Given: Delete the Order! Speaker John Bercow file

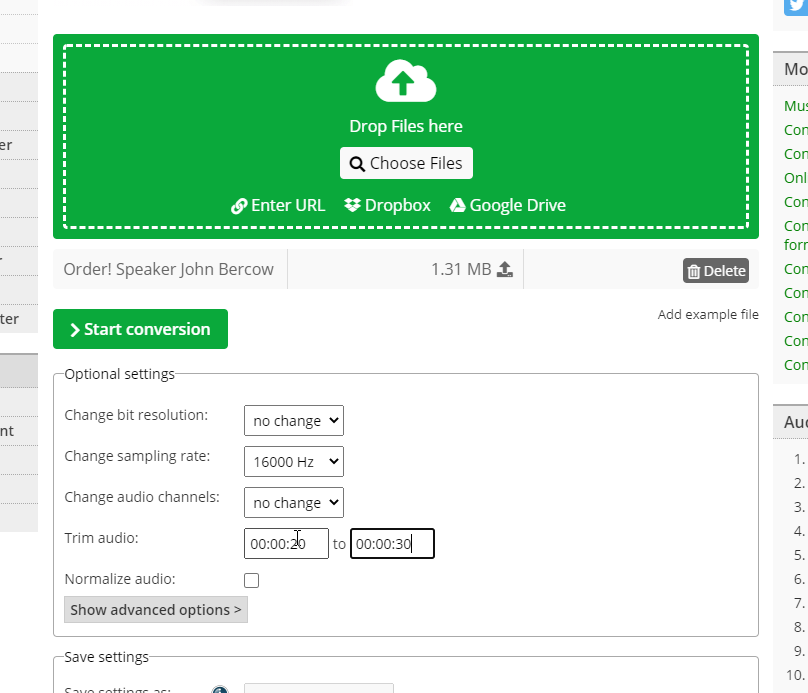Looking at the screenshot, I should coord(715,271).
